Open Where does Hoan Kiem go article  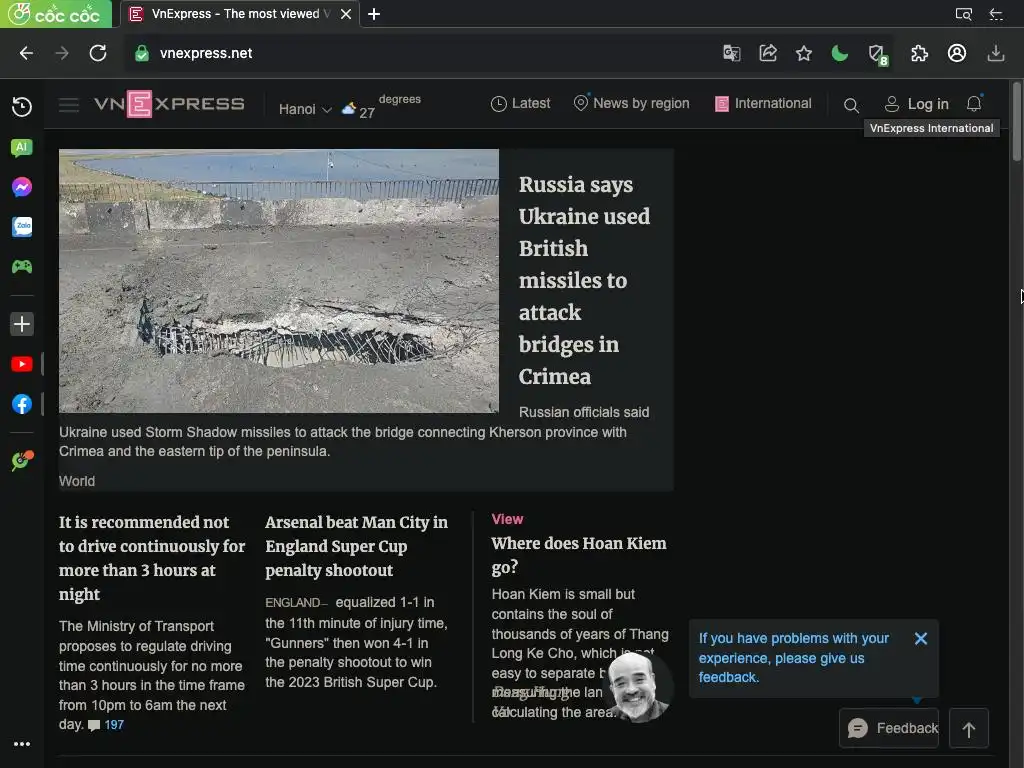point(579,555)
